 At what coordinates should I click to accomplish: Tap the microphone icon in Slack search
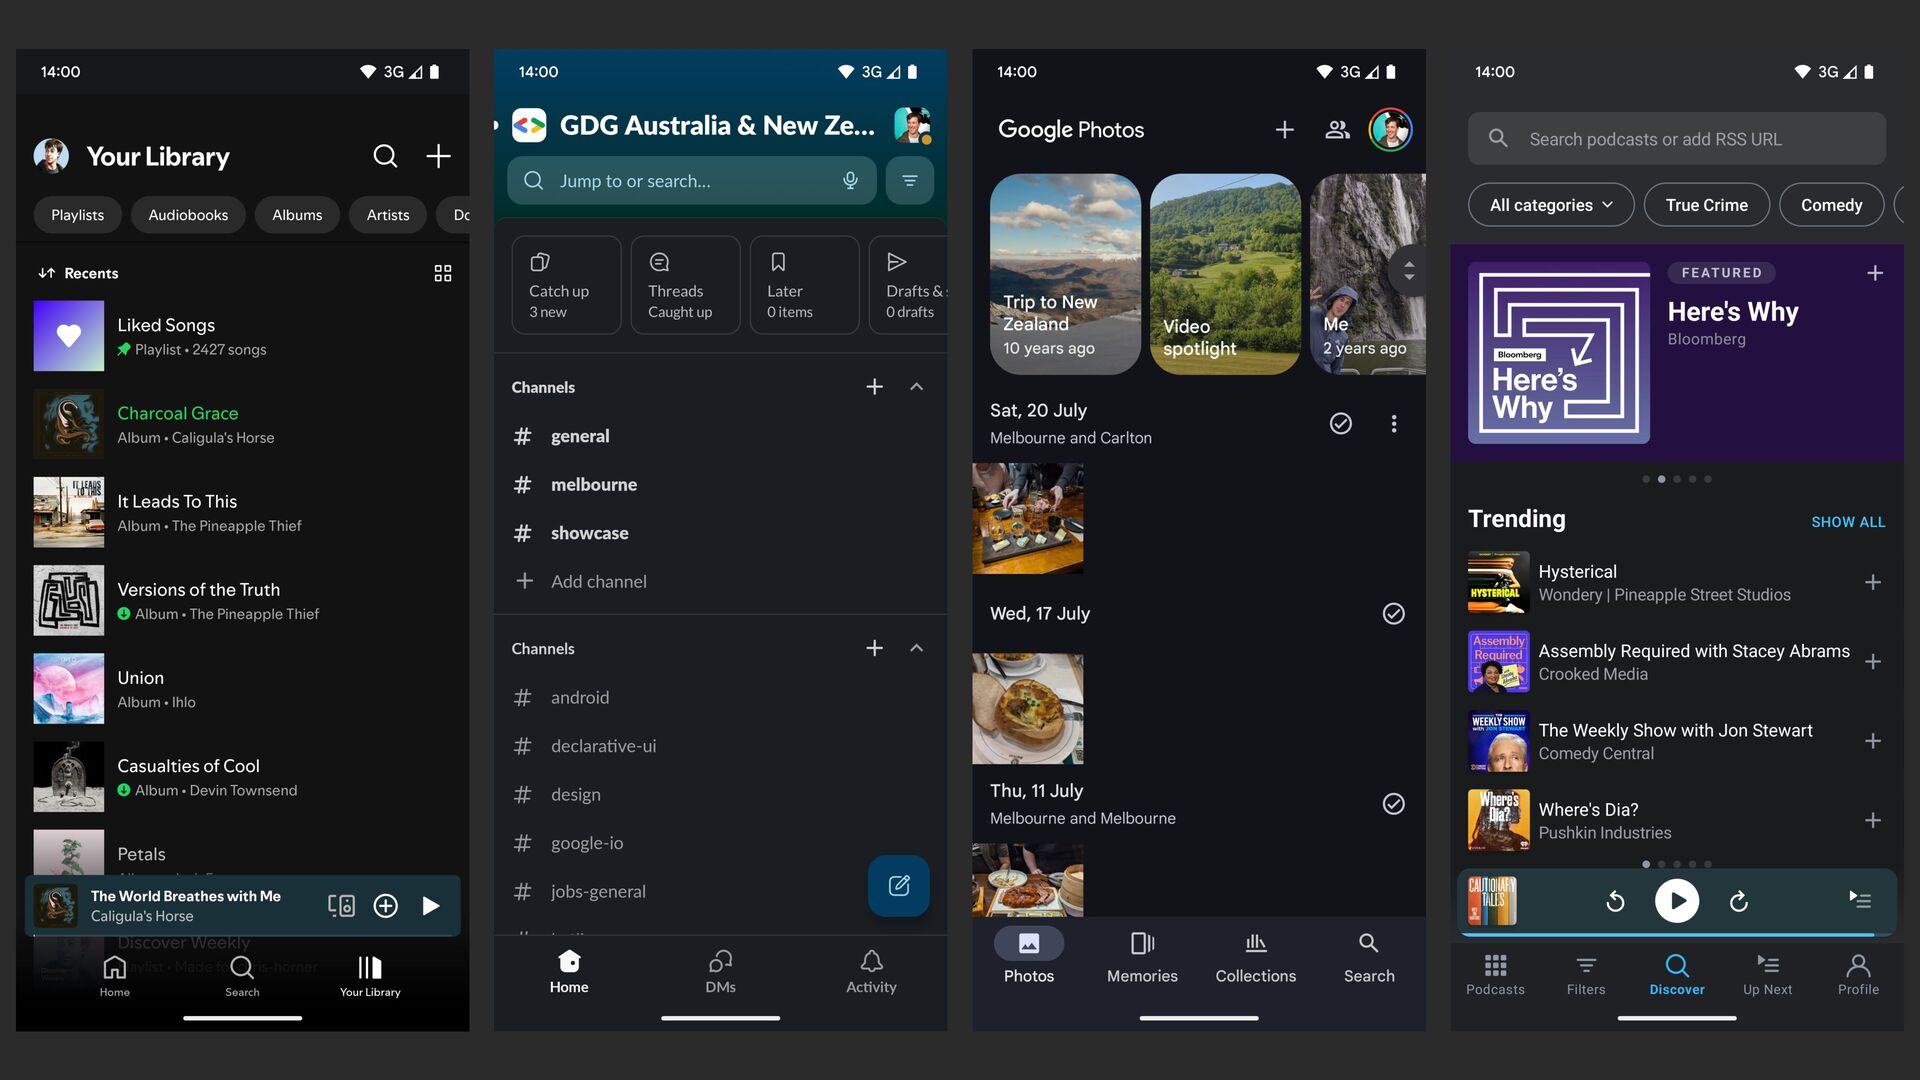850,181
